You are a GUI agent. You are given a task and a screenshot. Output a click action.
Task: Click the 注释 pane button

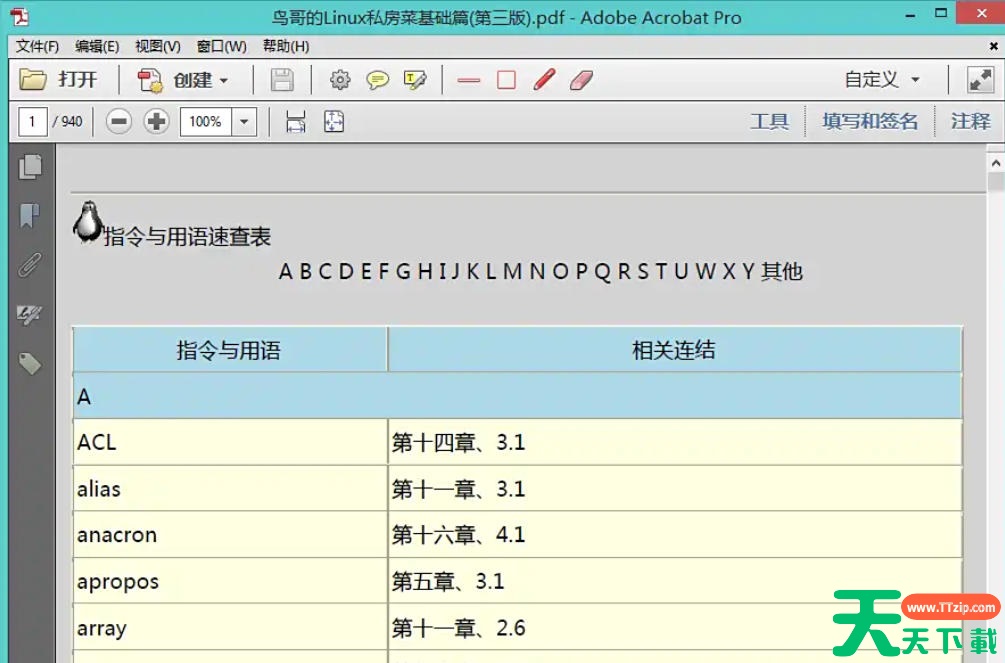[969, 122]
